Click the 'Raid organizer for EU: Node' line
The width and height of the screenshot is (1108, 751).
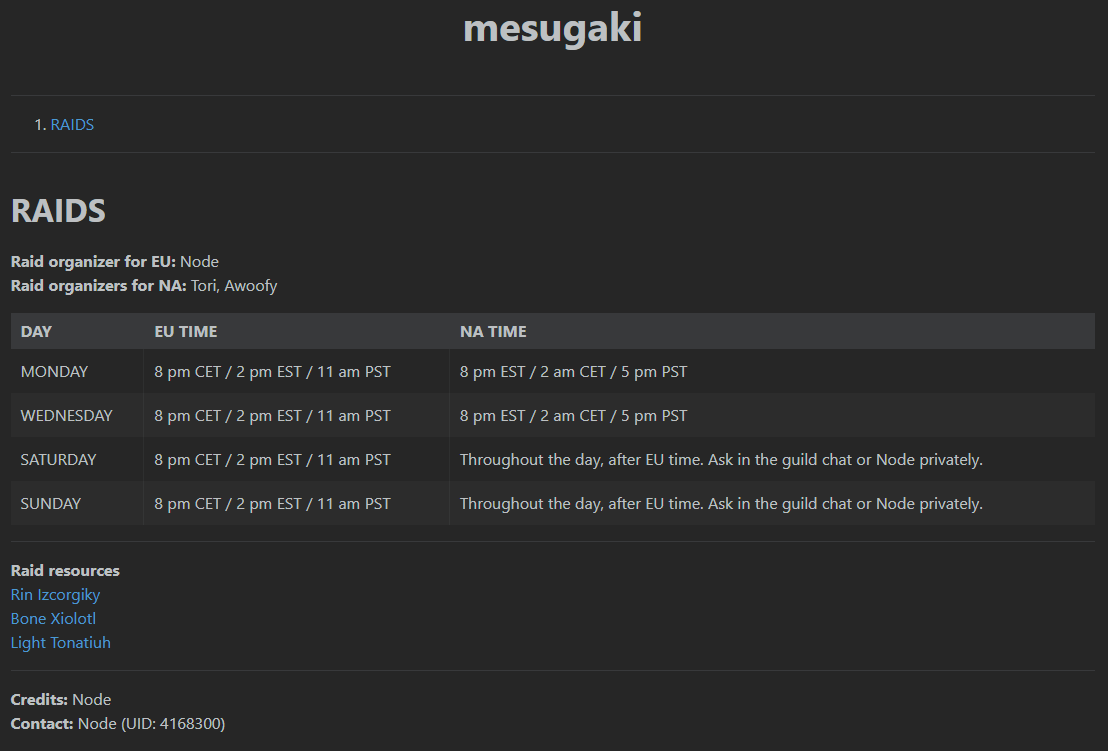pos(114,261)
